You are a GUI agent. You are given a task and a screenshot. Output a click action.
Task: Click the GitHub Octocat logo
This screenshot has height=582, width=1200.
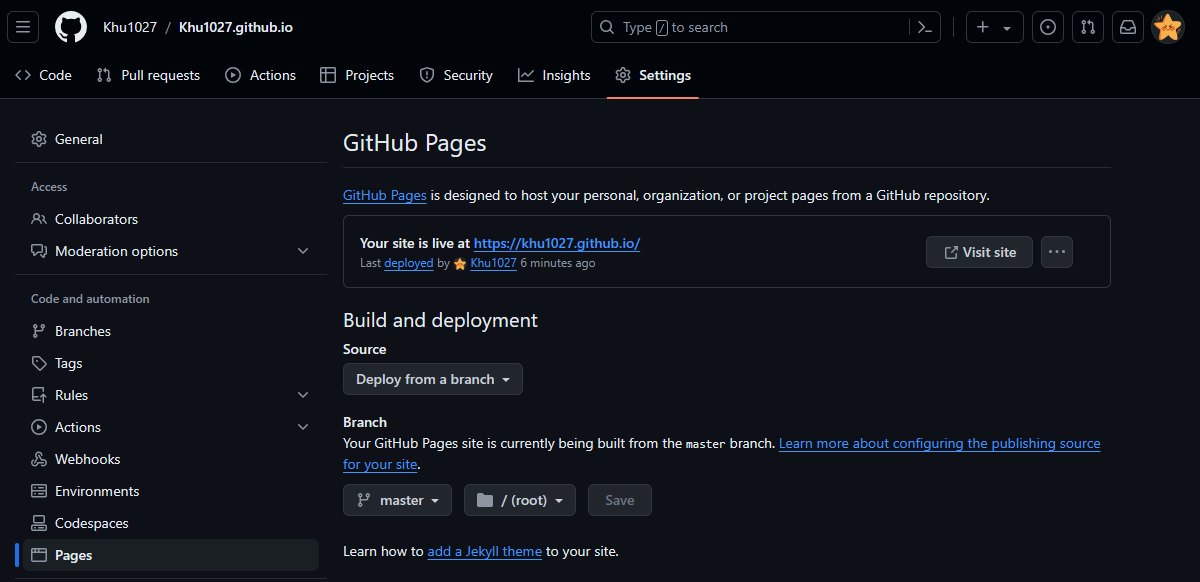coord(71,27)
